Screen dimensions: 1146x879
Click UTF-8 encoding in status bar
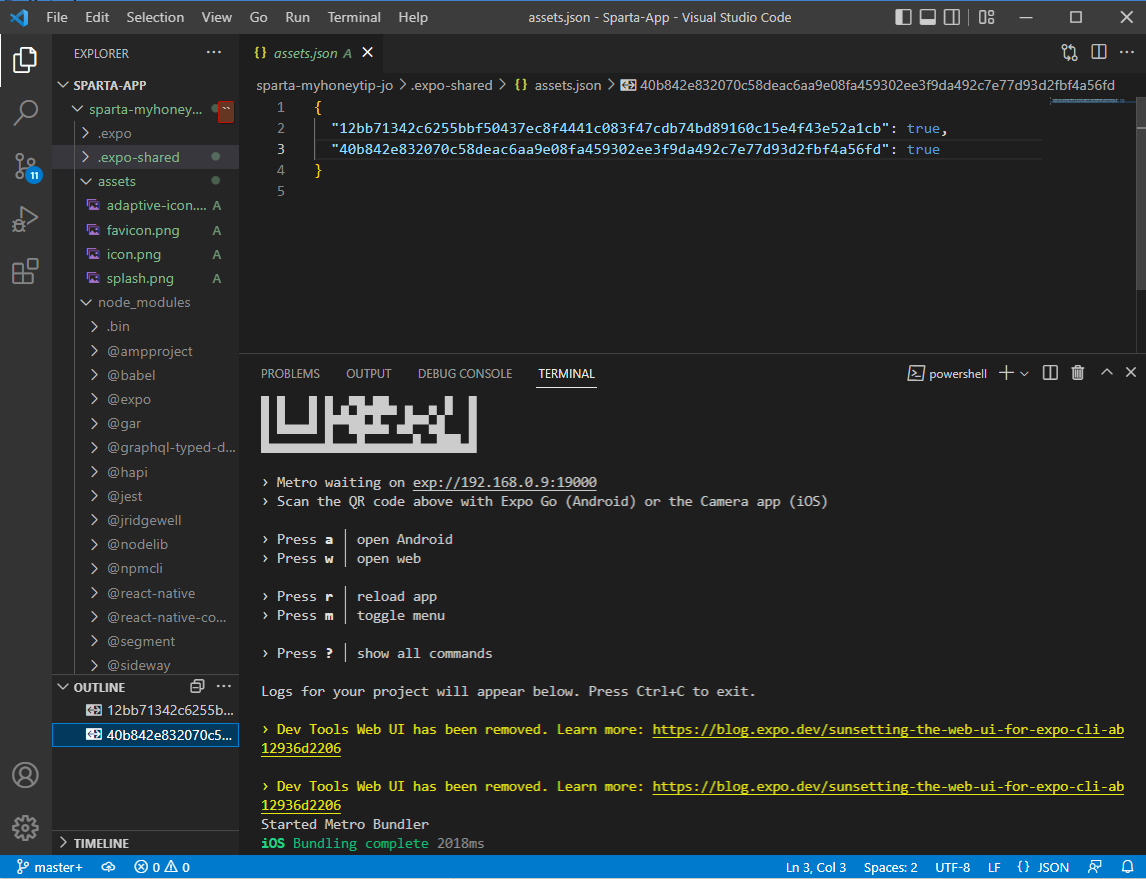952,867
